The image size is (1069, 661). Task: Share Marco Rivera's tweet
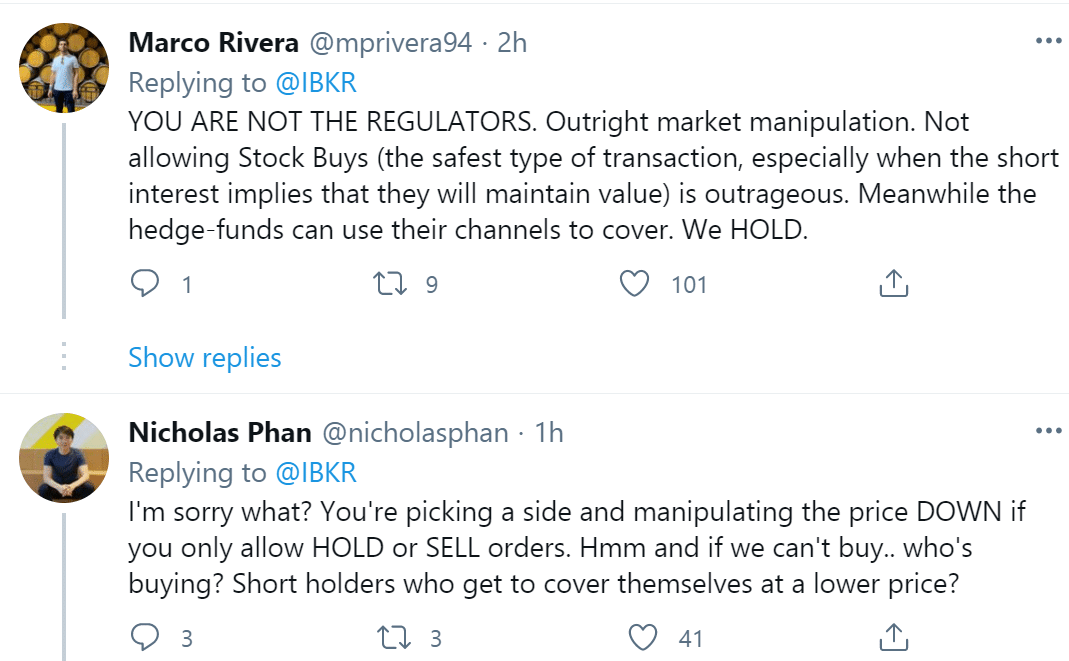[892, 284]
